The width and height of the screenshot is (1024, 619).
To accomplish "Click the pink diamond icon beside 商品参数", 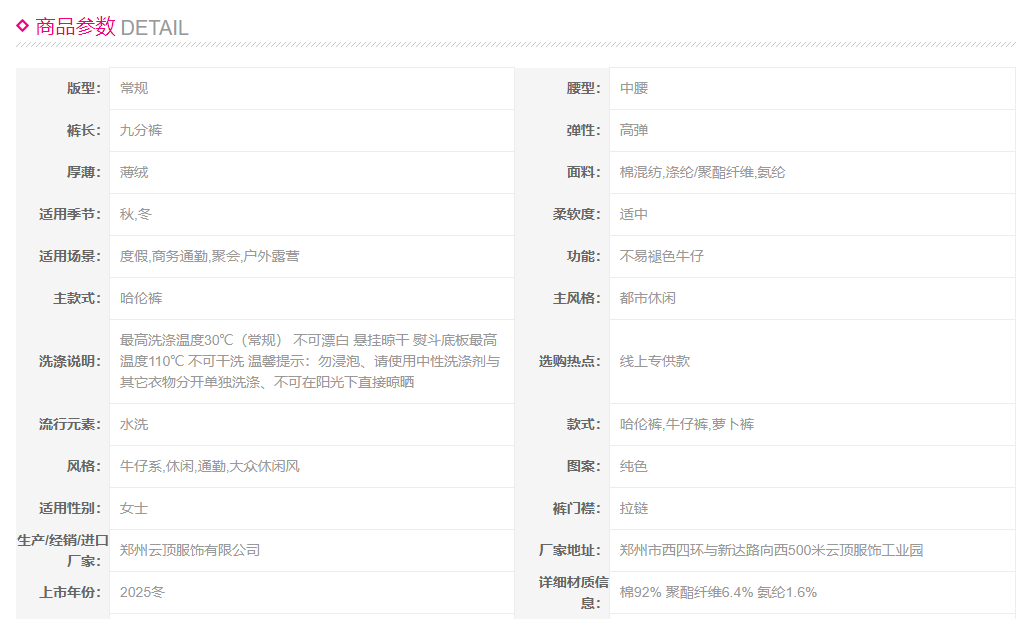I will click(x=22, y=26).
